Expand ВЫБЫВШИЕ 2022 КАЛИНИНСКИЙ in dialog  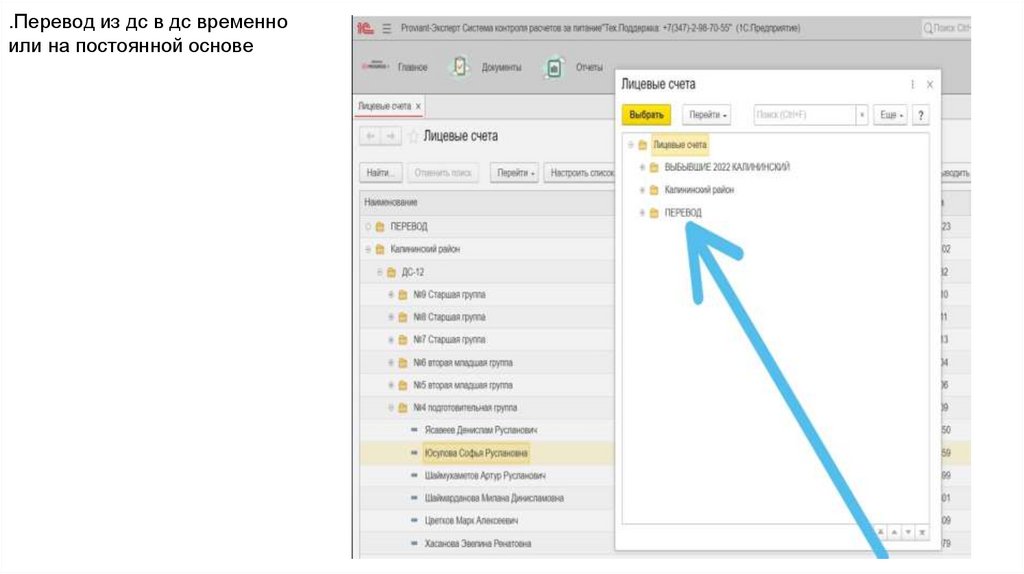[642, 168]
